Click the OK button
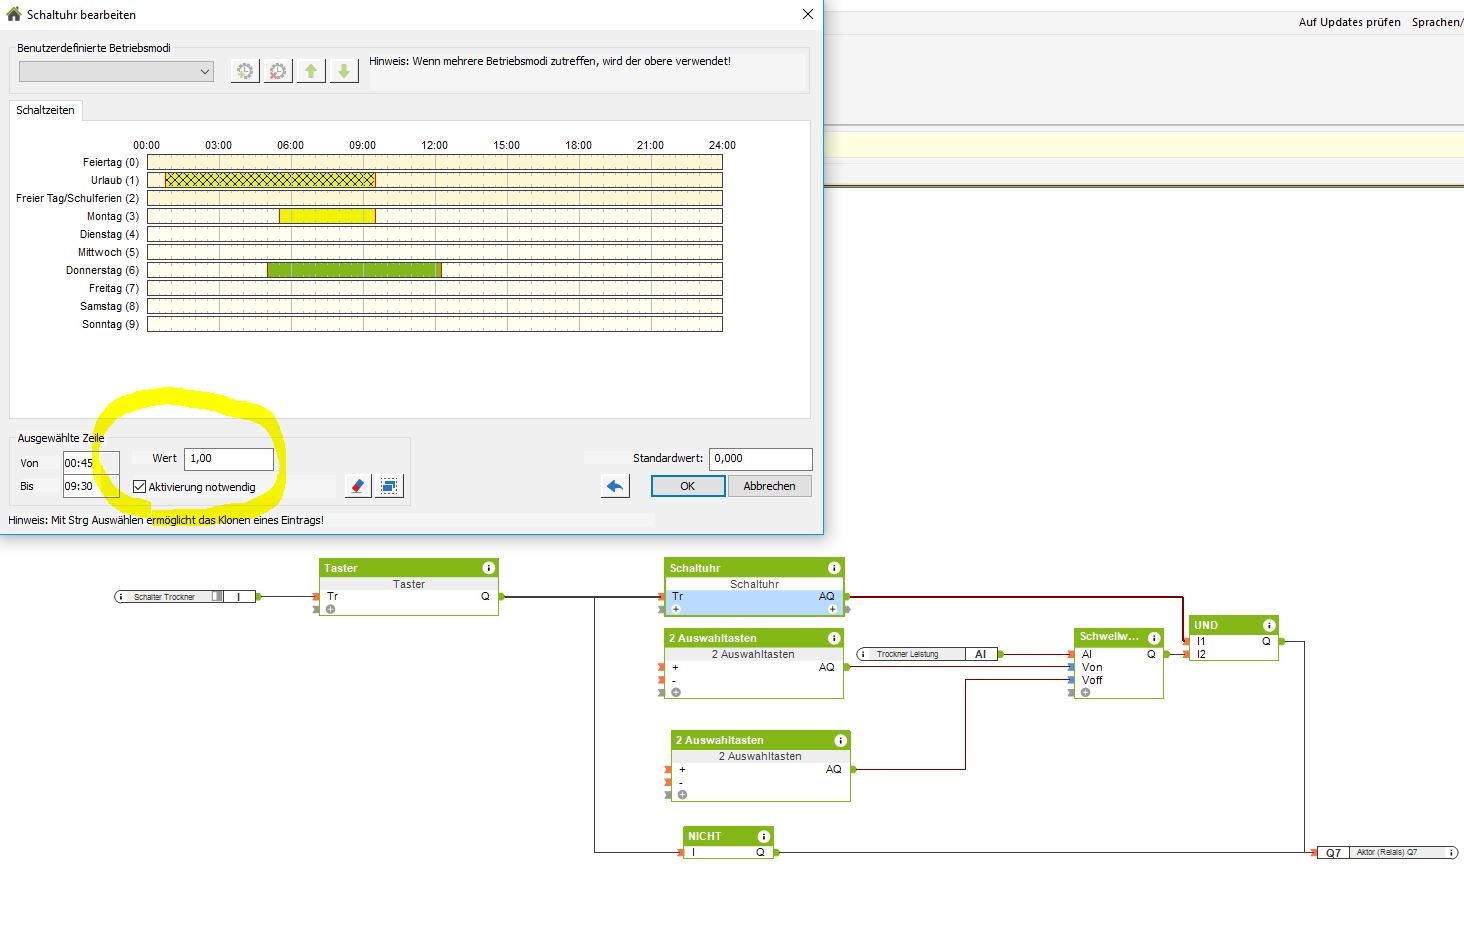 pos(687,486)
